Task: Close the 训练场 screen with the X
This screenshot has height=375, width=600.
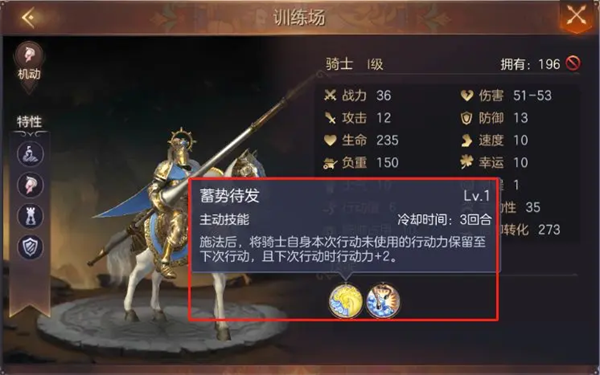Action: pyautogui.click(x=576, y=16)
